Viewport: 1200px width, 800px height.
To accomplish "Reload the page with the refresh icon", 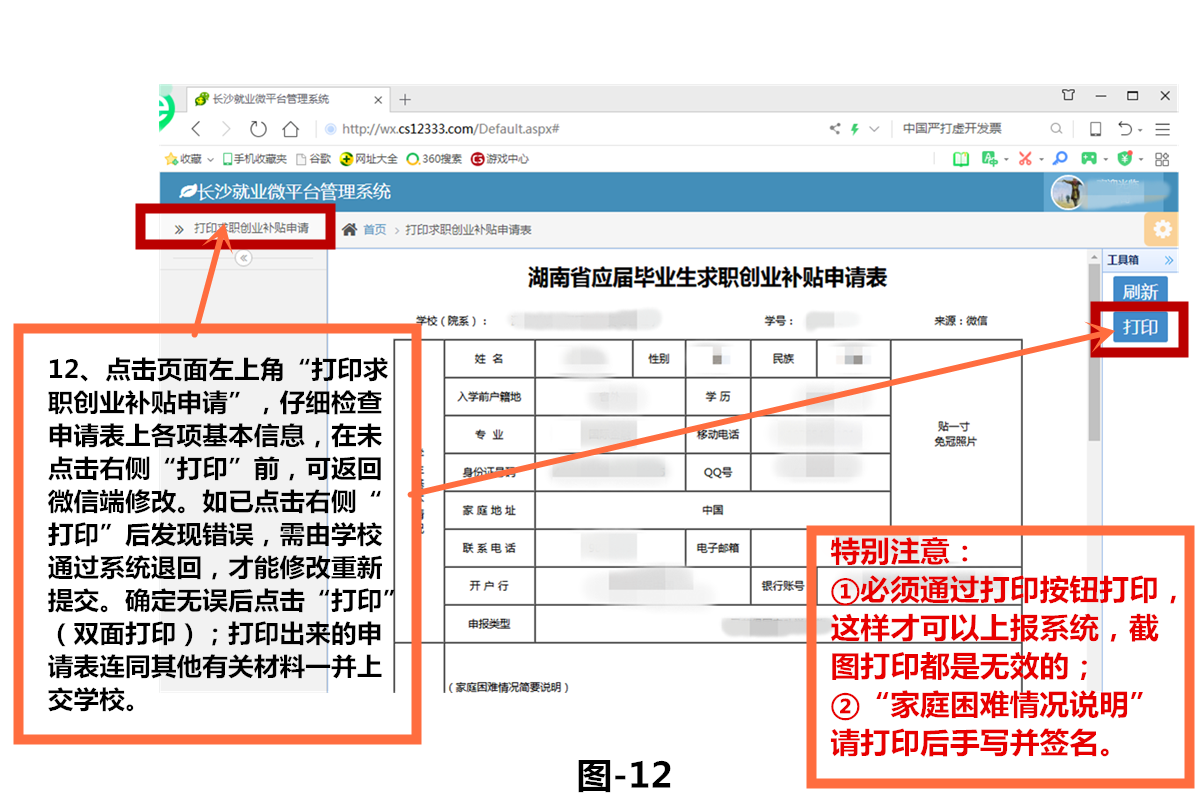I will pyautogui.click(x=258, y=129).
